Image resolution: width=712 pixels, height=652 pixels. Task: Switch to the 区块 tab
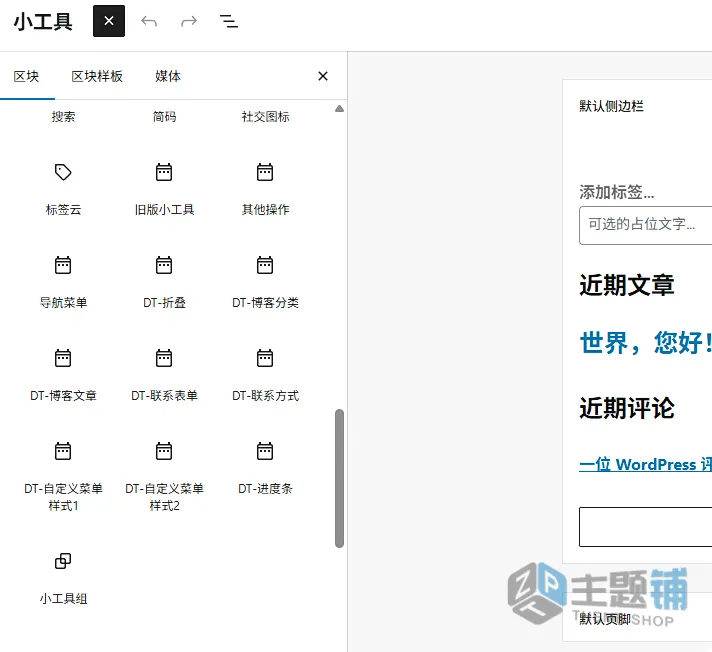[26, 76]
